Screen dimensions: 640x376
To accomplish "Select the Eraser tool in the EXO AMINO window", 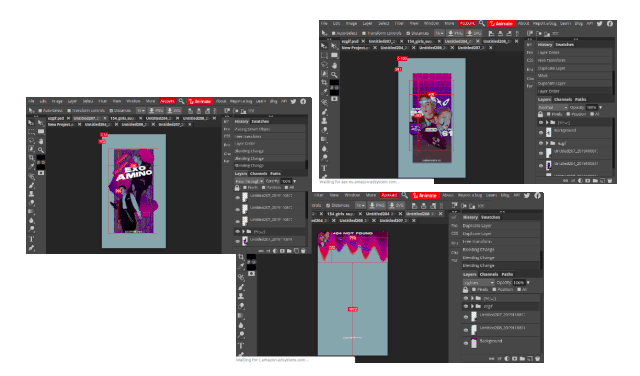I will (x=31, y=202).
